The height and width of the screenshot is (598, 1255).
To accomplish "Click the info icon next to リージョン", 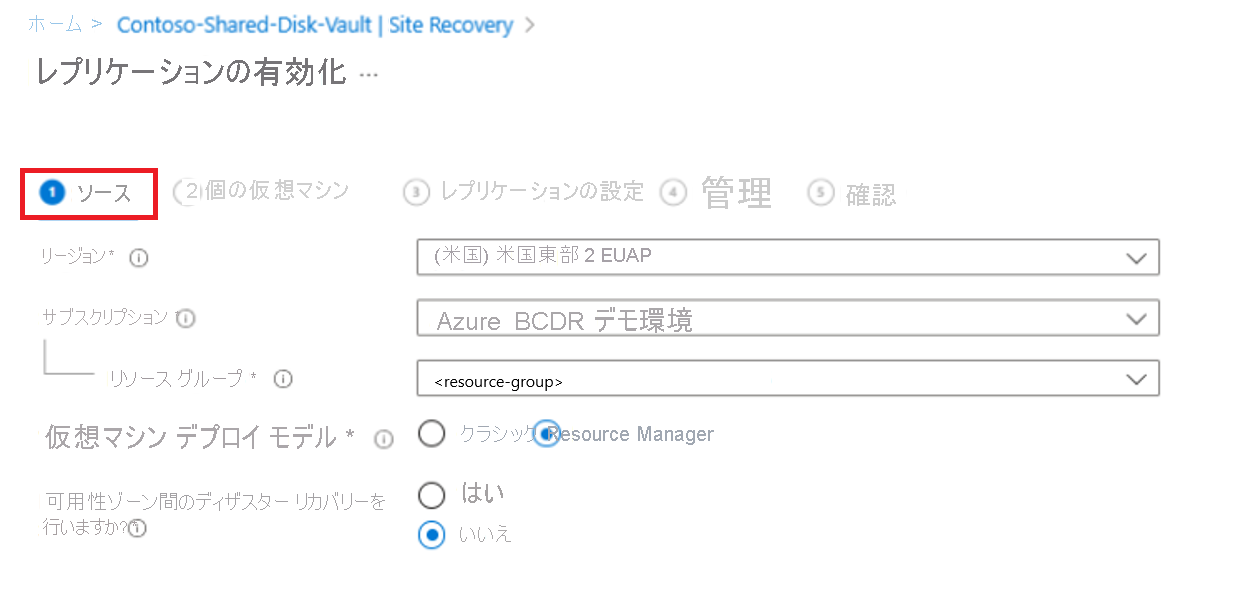I will click(x=139, y=257).
